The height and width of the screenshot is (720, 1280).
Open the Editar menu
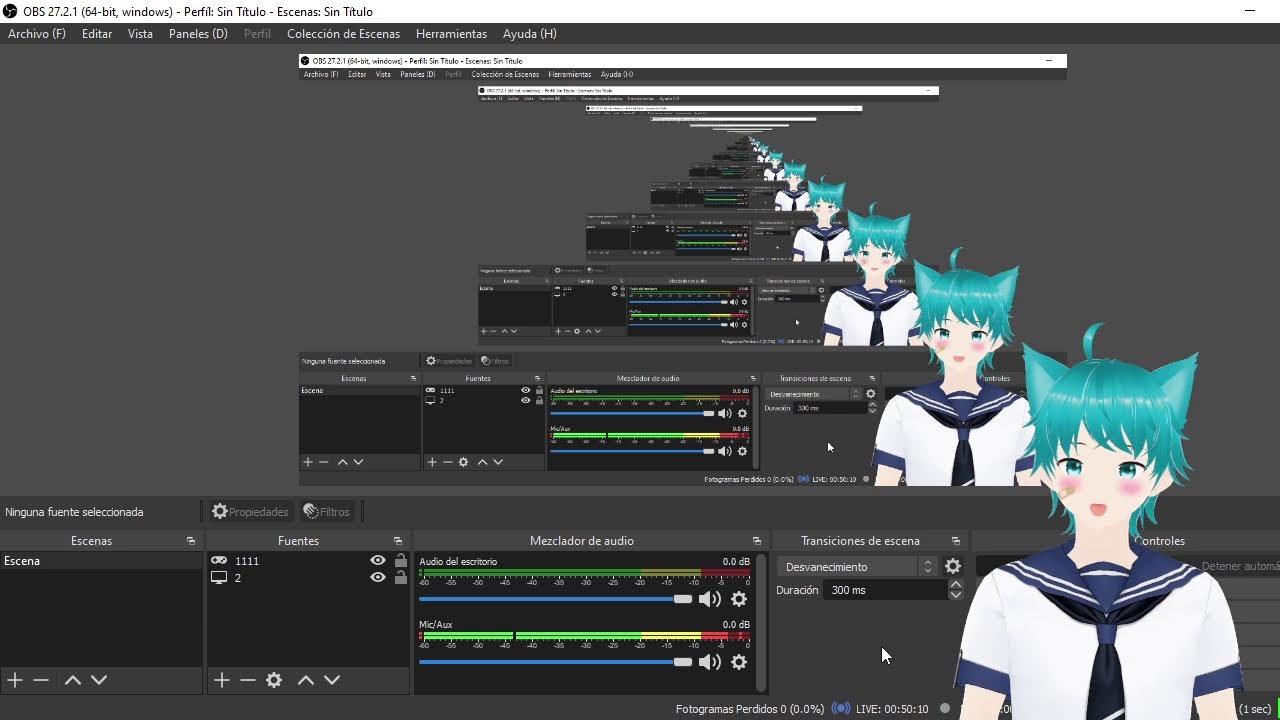pyautogui.click(x=97, y=34)
